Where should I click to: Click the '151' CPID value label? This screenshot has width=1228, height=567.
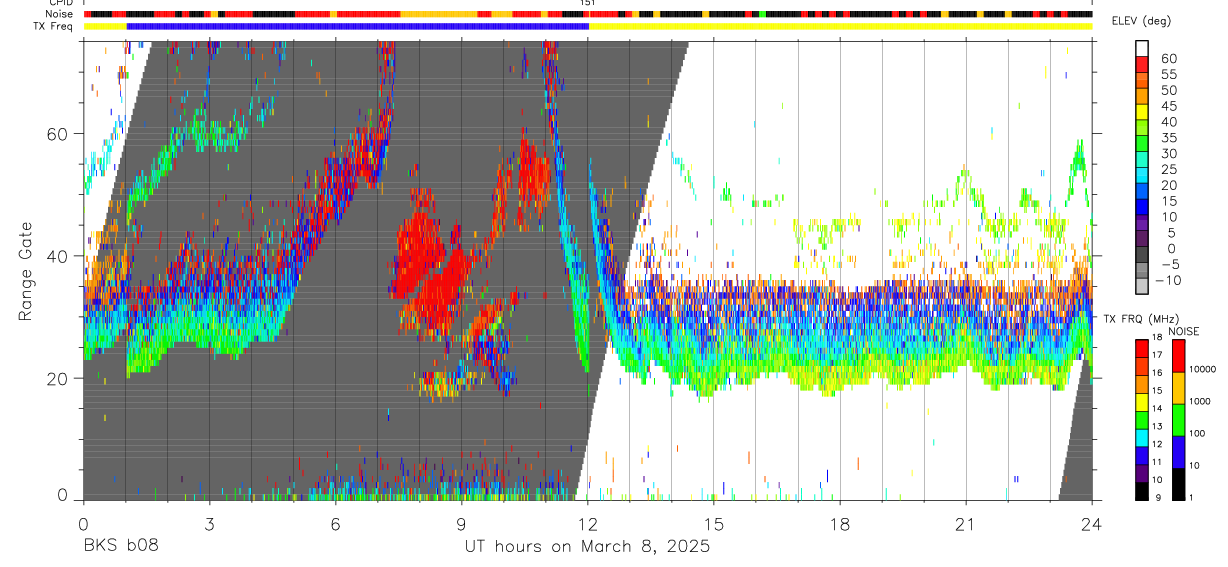[588, 3]
